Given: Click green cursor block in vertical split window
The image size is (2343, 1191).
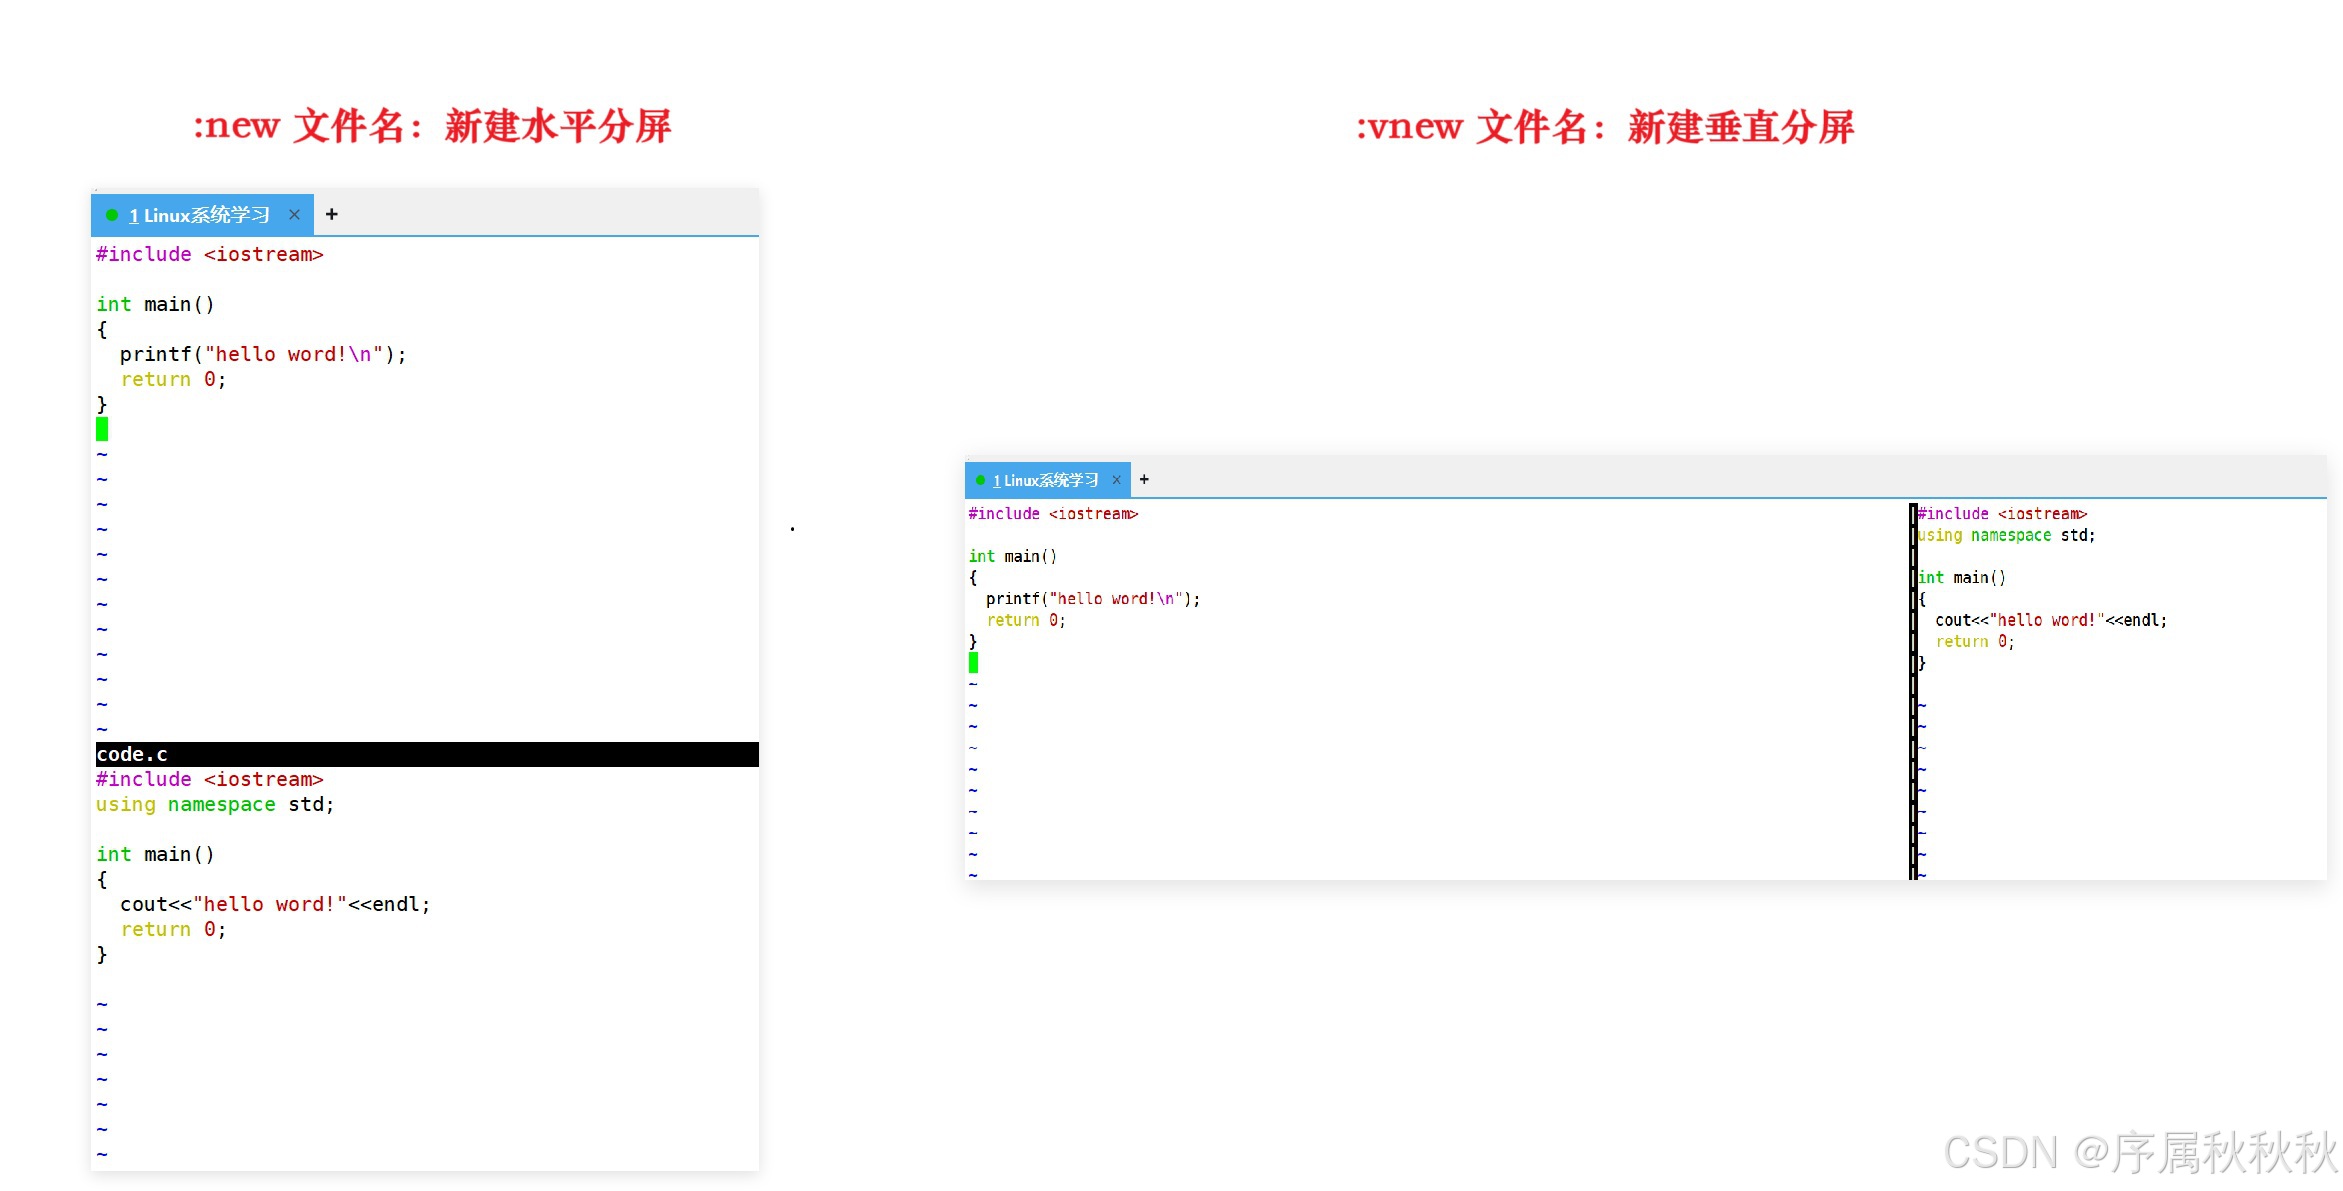Looking at the screenshot, I should (x=973, y=662).
